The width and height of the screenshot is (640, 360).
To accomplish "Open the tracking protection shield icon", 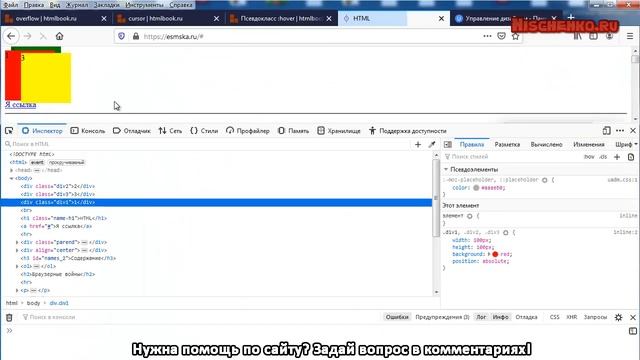I will tap(121, 36).
